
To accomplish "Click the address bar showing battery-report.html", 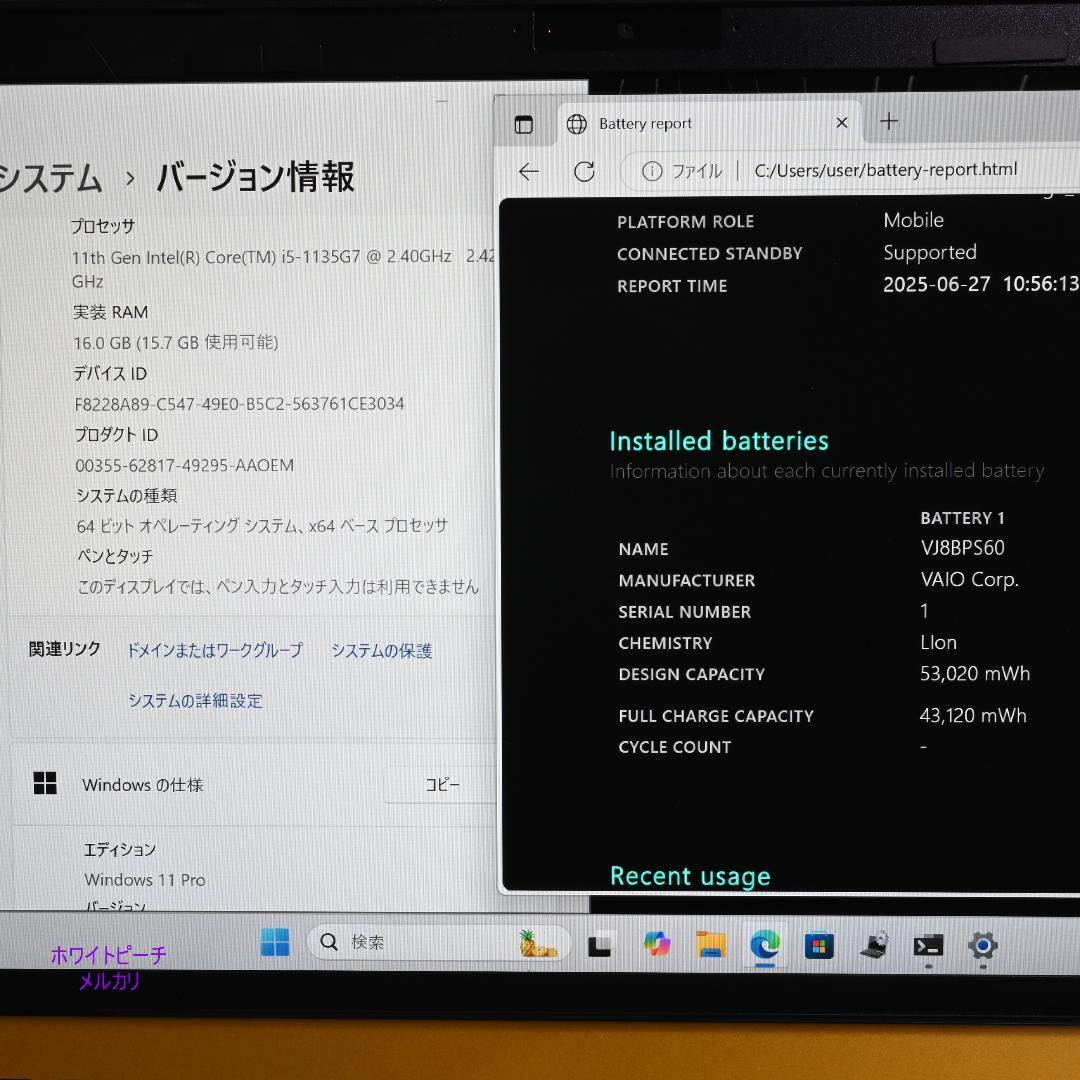I will point(886,171).
